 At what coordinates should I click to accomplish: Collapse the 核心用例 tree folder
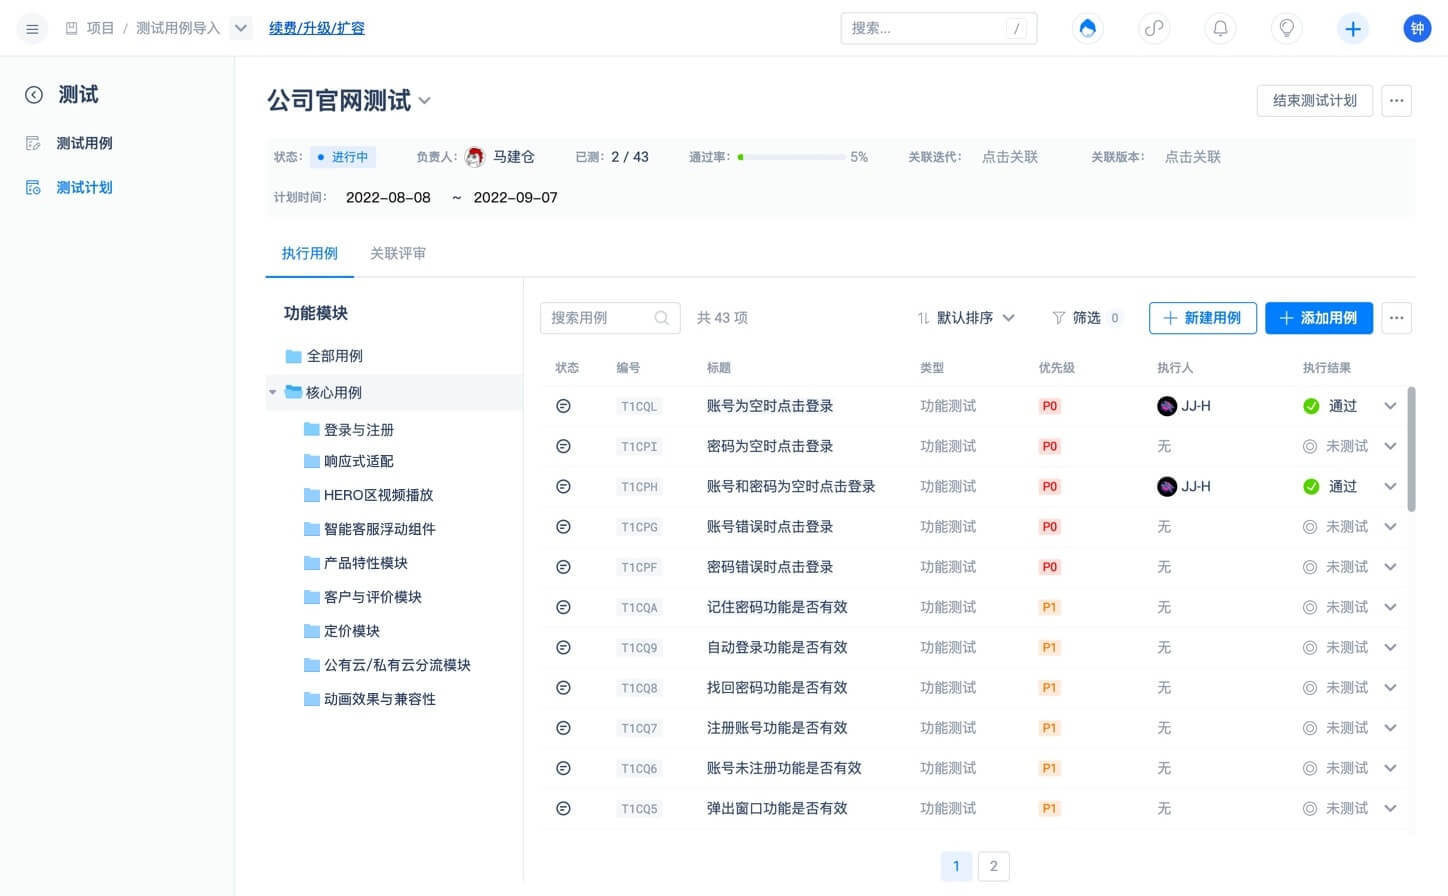(x=272, y=393)
